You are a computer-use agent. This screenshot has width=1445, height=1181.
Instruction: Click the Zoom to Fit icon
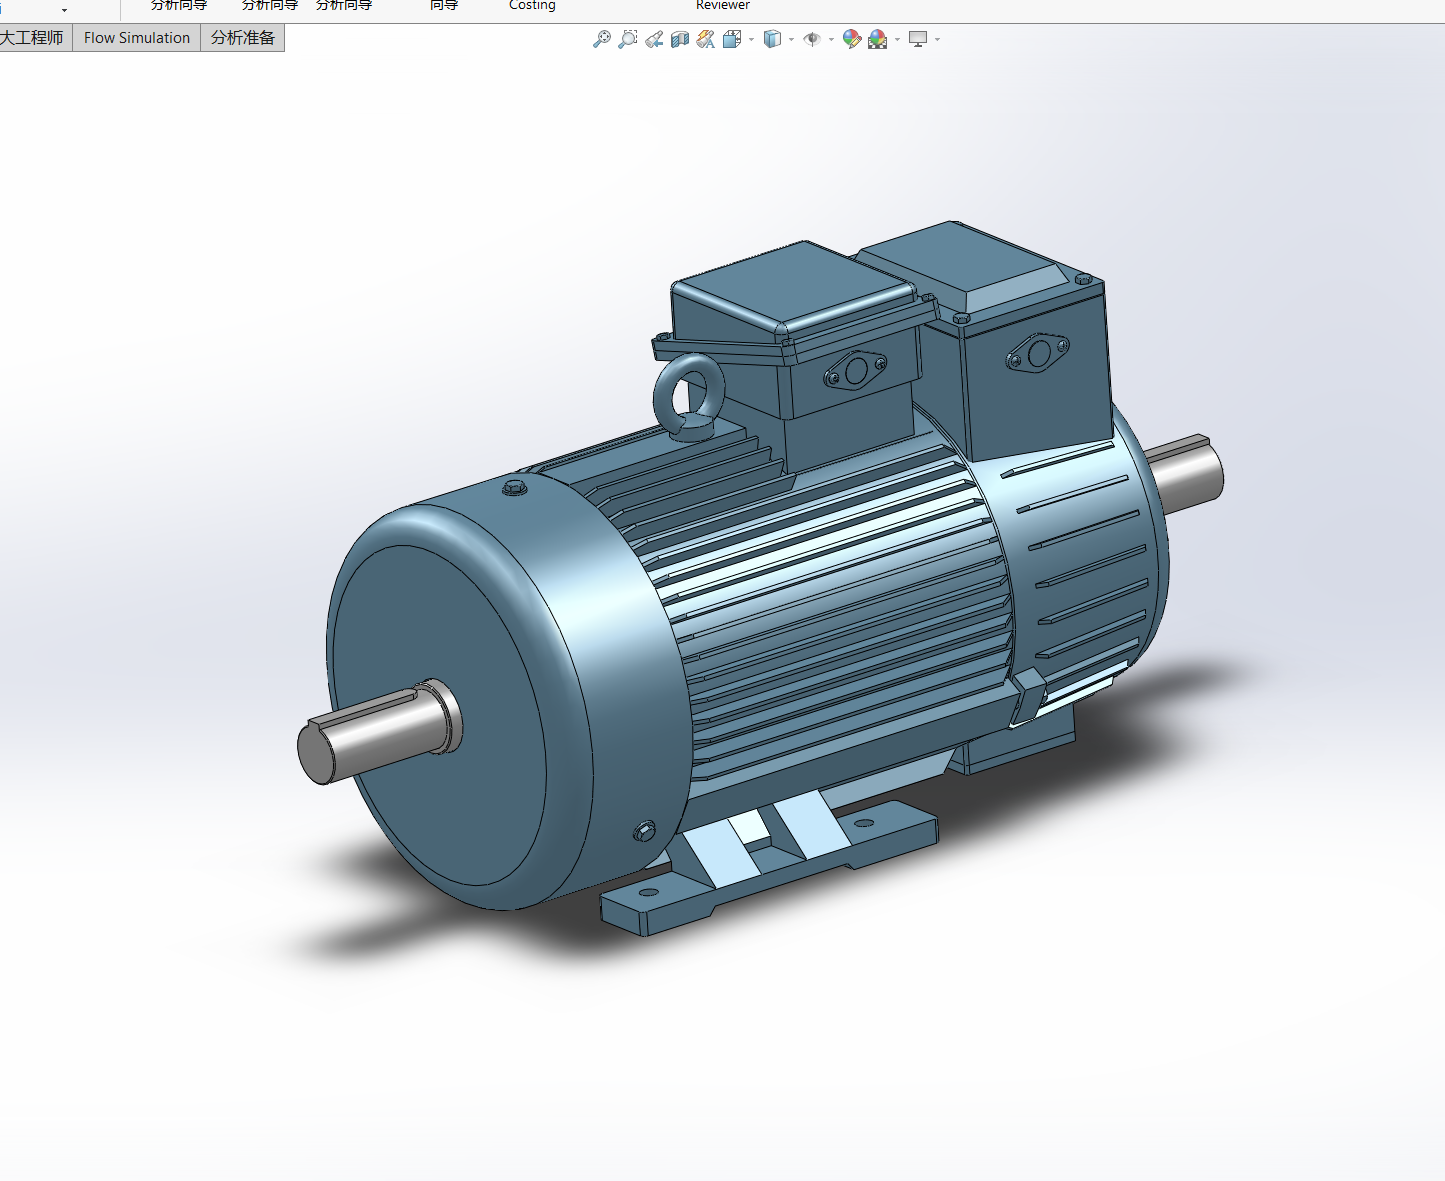click(x=601, y=39)
